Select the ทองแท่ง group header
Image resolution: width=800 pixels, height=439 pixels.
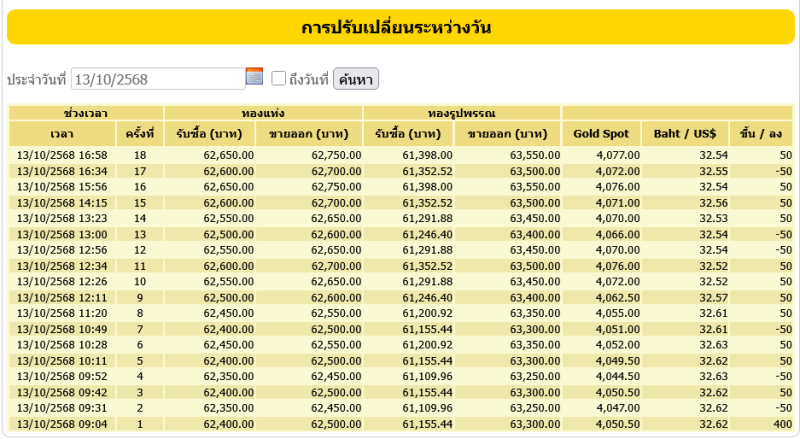pyautogui.click(x=263, y=112)
